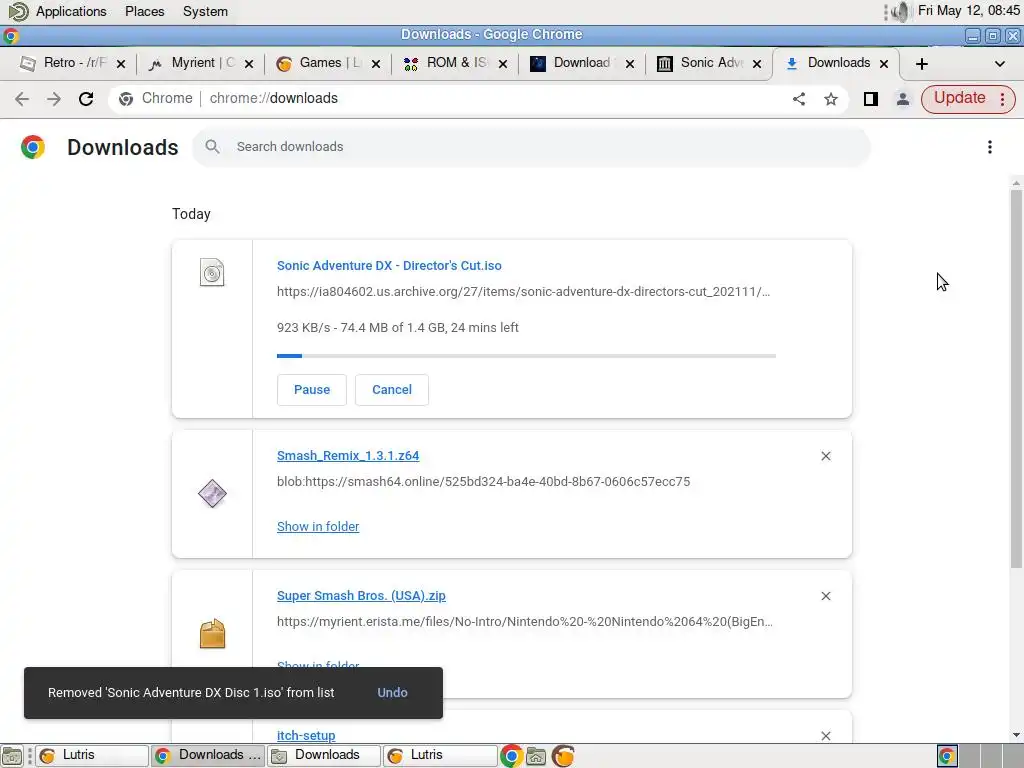Image resolution: width=1024 pixels, height=768 pixels.
Task: Pause the Sonic Adventure DX download
Action: coord(312,390)
